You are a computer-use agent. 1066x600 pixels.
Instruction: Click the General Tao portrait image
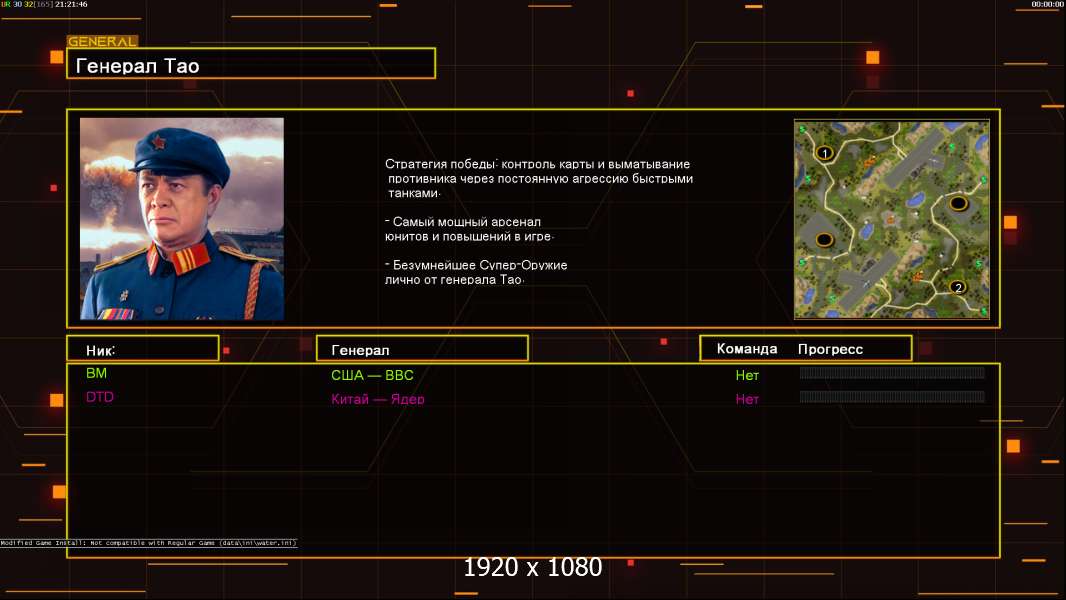182,218
